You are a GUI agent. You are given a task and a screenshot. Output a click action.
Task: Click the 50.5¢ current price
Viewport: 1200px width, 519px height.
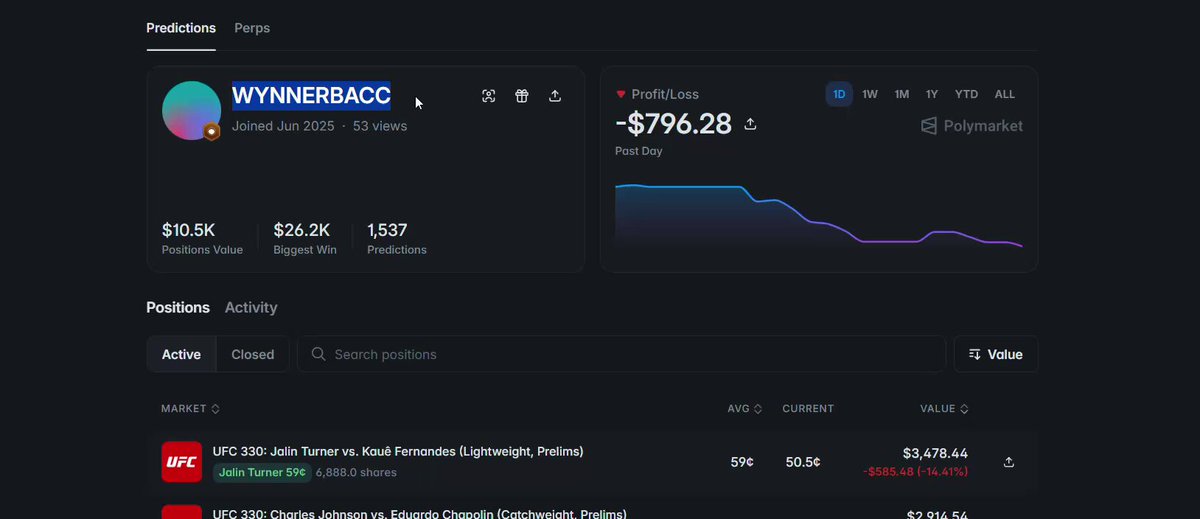tap(802, 462)
